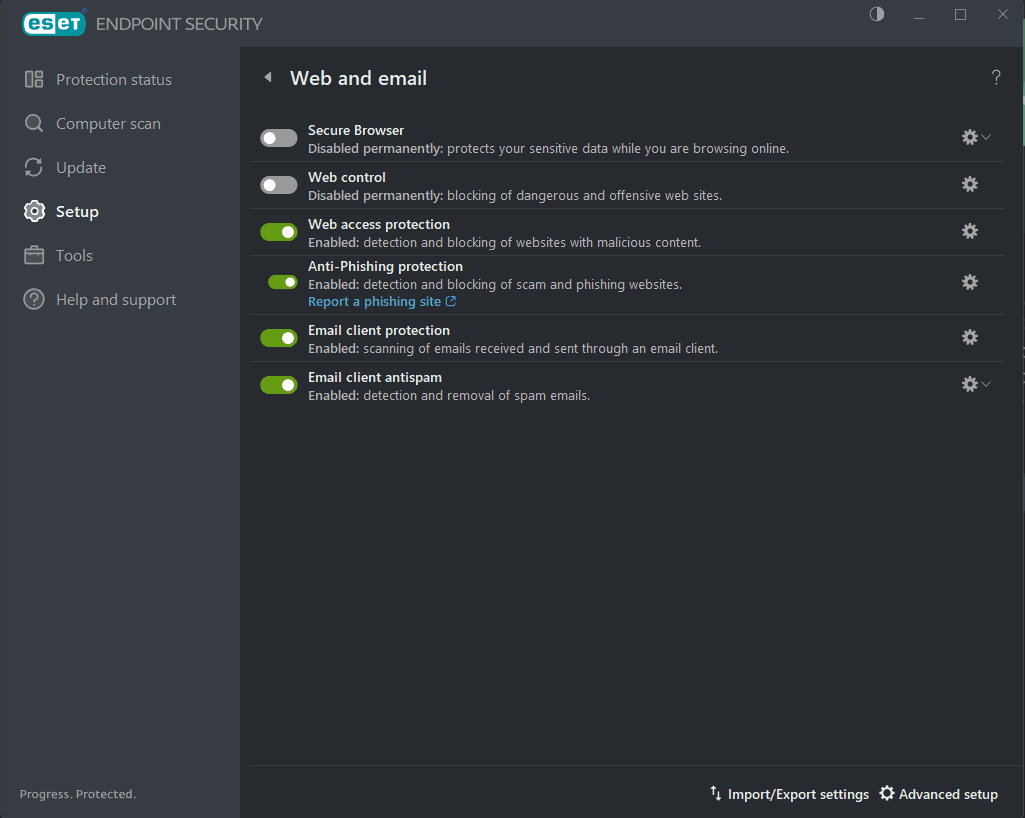Go back using the arrow beside Web and email

pos(267,77)
